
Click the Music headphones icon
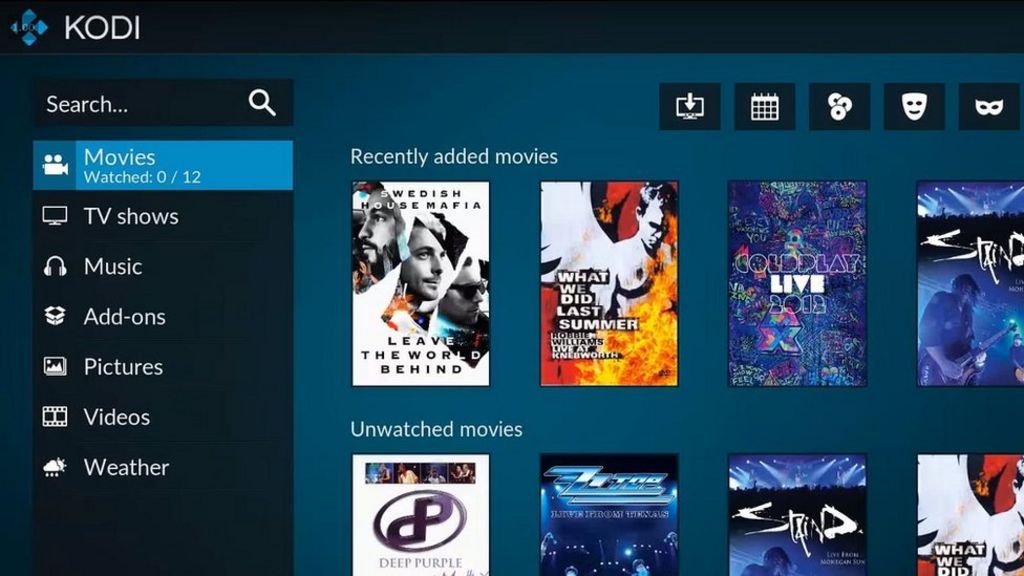coord(55,266)
